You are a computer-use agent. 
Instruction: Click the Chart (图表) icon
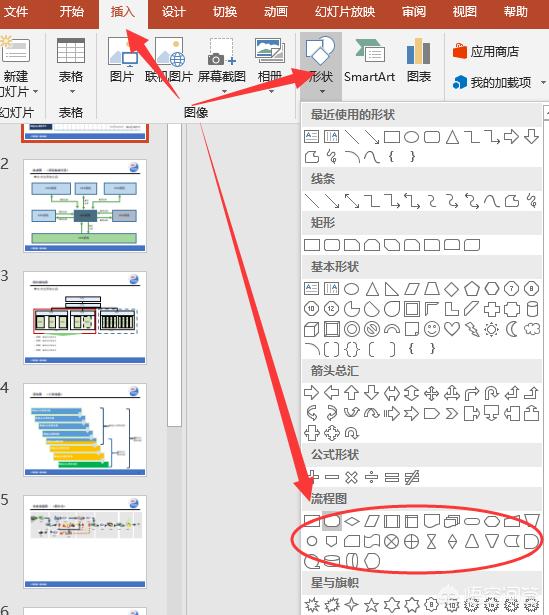(419, 61)
